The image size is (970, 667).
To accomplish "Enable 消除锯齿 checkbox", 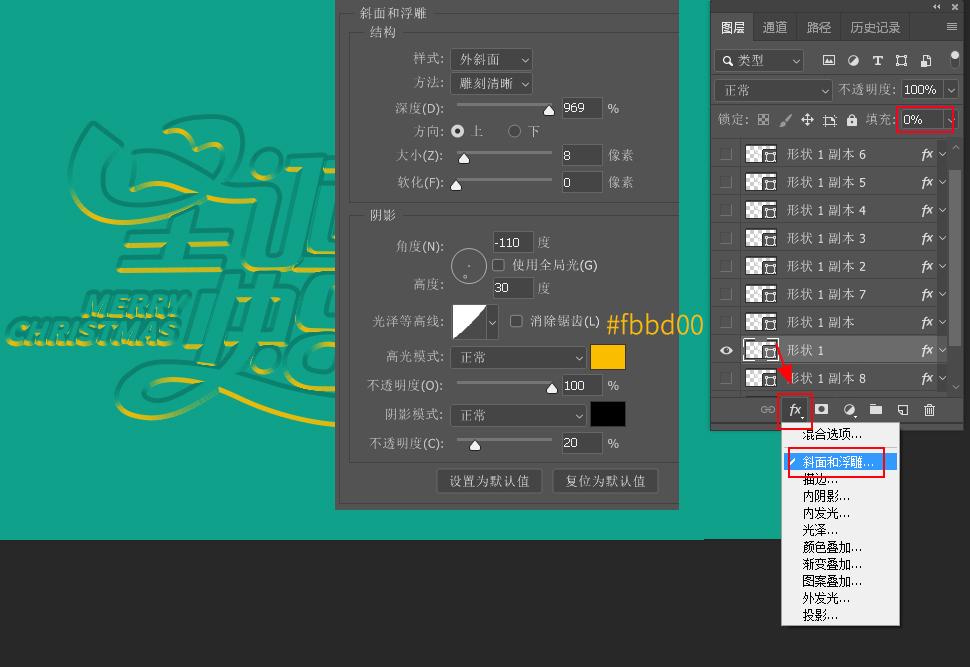I will 516,321.
